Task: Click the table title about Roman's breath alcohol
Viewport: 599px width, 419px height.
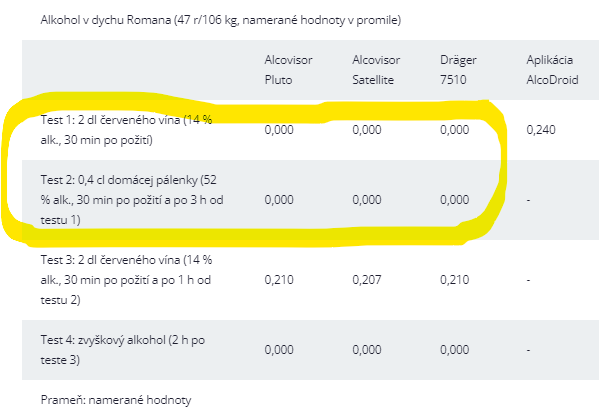Action: pyautogui.click(x=221, y=20)
